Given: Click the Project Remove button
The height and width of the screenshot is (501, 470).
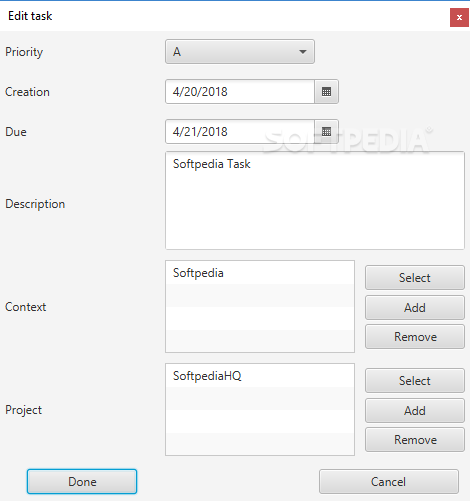Looking at the screenshot, I should [415, 440].
